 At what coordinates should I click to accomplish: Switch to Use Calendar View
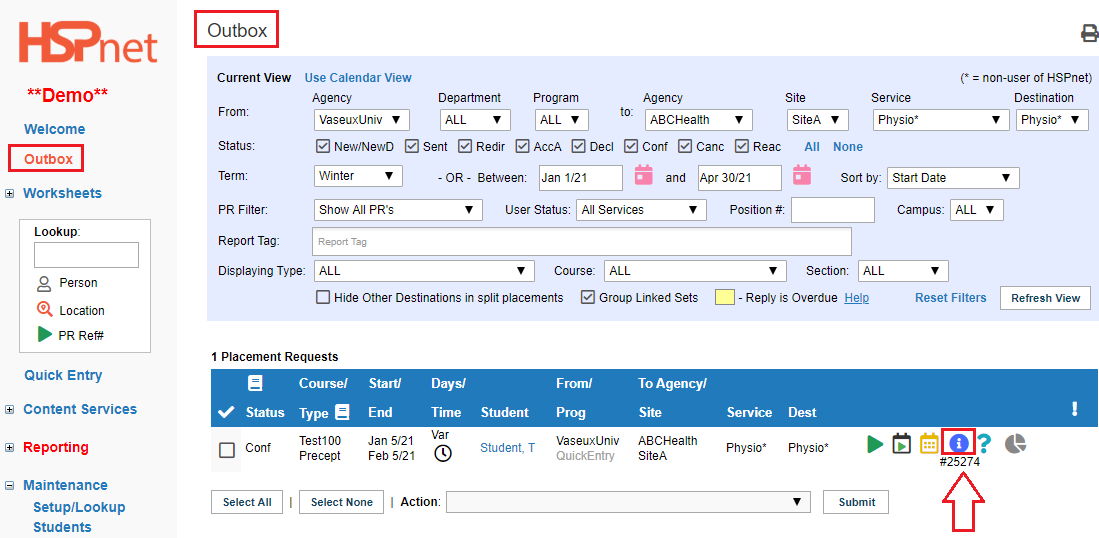358,78
